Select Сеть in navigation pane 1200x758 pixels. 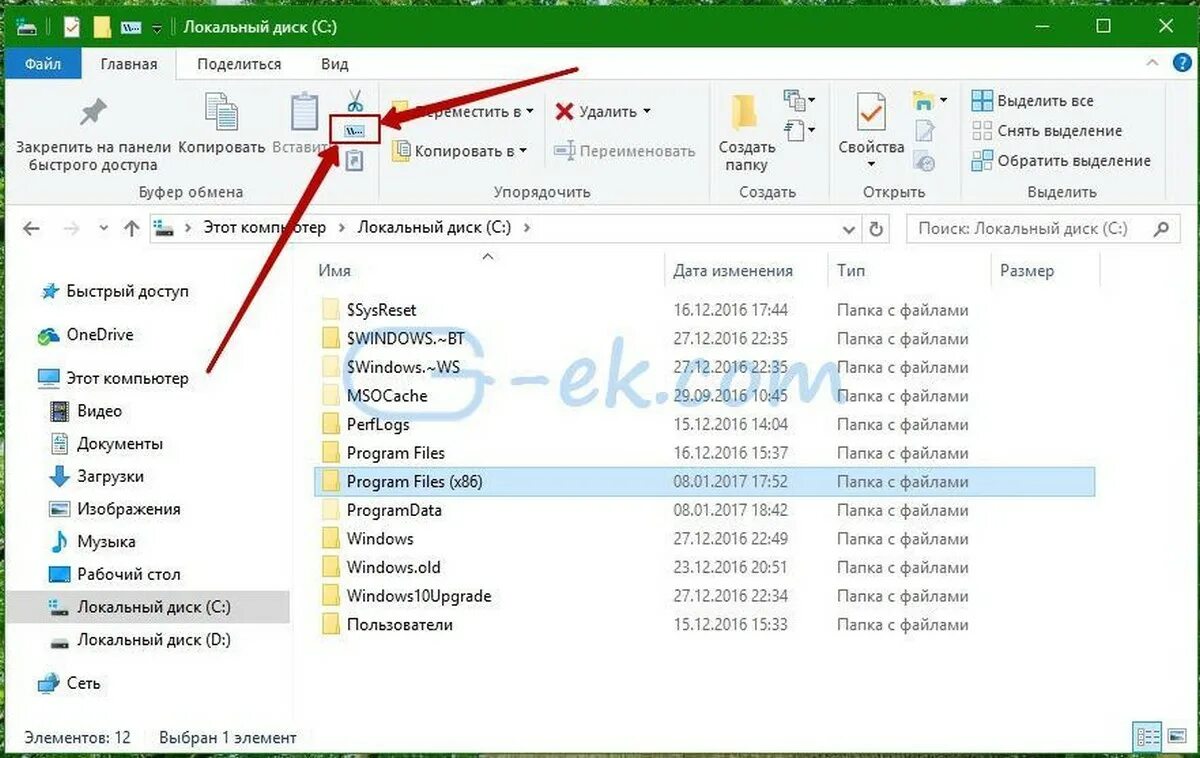coord(69,684)
